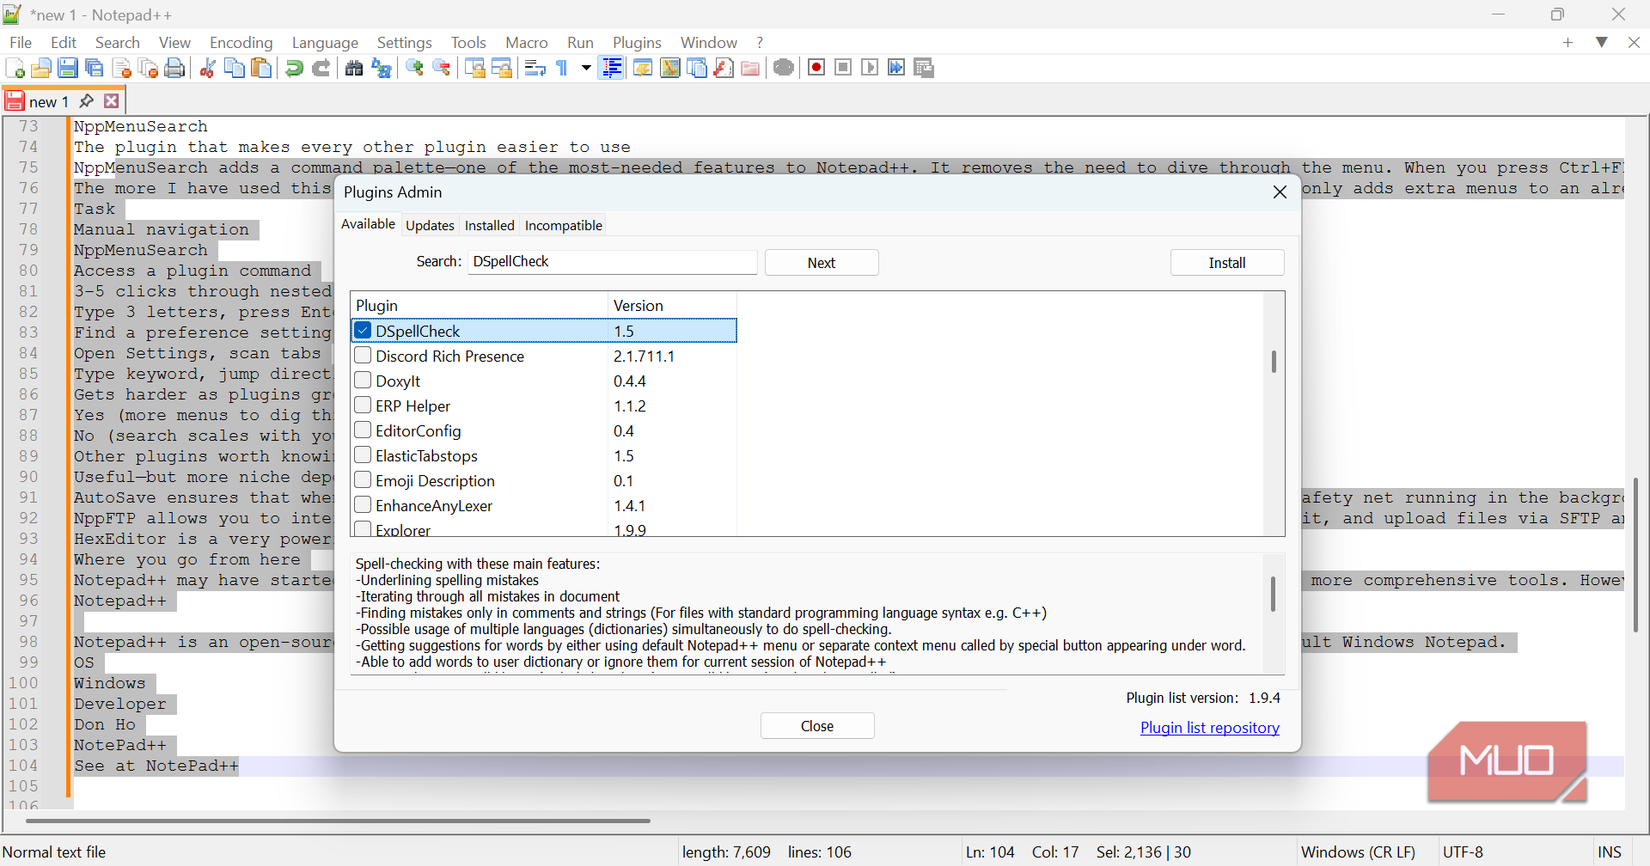Click the Plugin column header
Viewport: 1650px width, 866px height.
479,305
